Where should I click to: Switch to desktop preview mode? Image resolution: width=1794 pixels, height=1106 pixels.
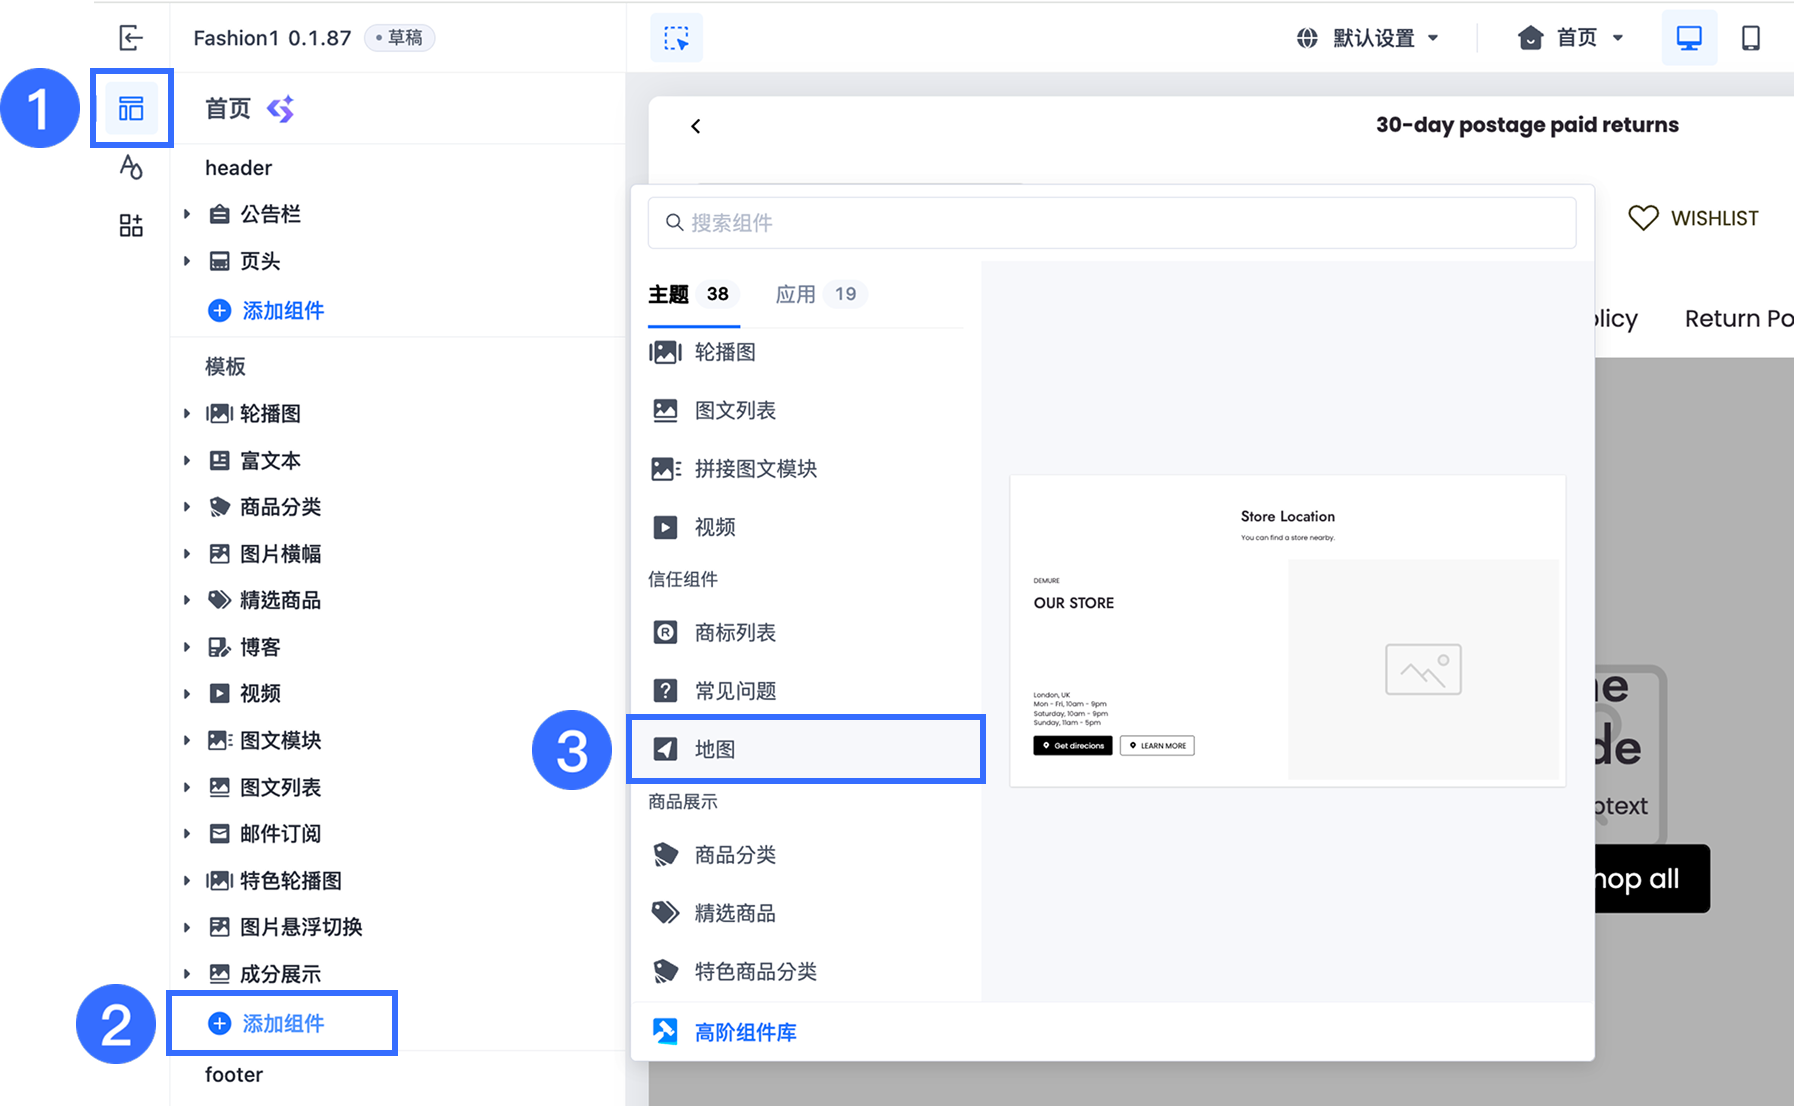pos(1689,38)
